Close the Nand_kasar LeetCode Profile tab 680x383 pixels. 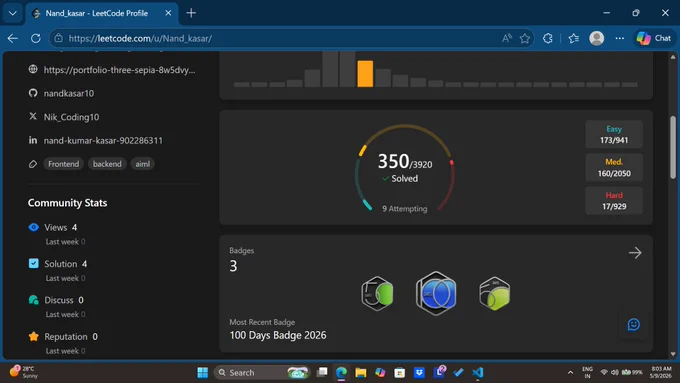[x=168, y=13]
